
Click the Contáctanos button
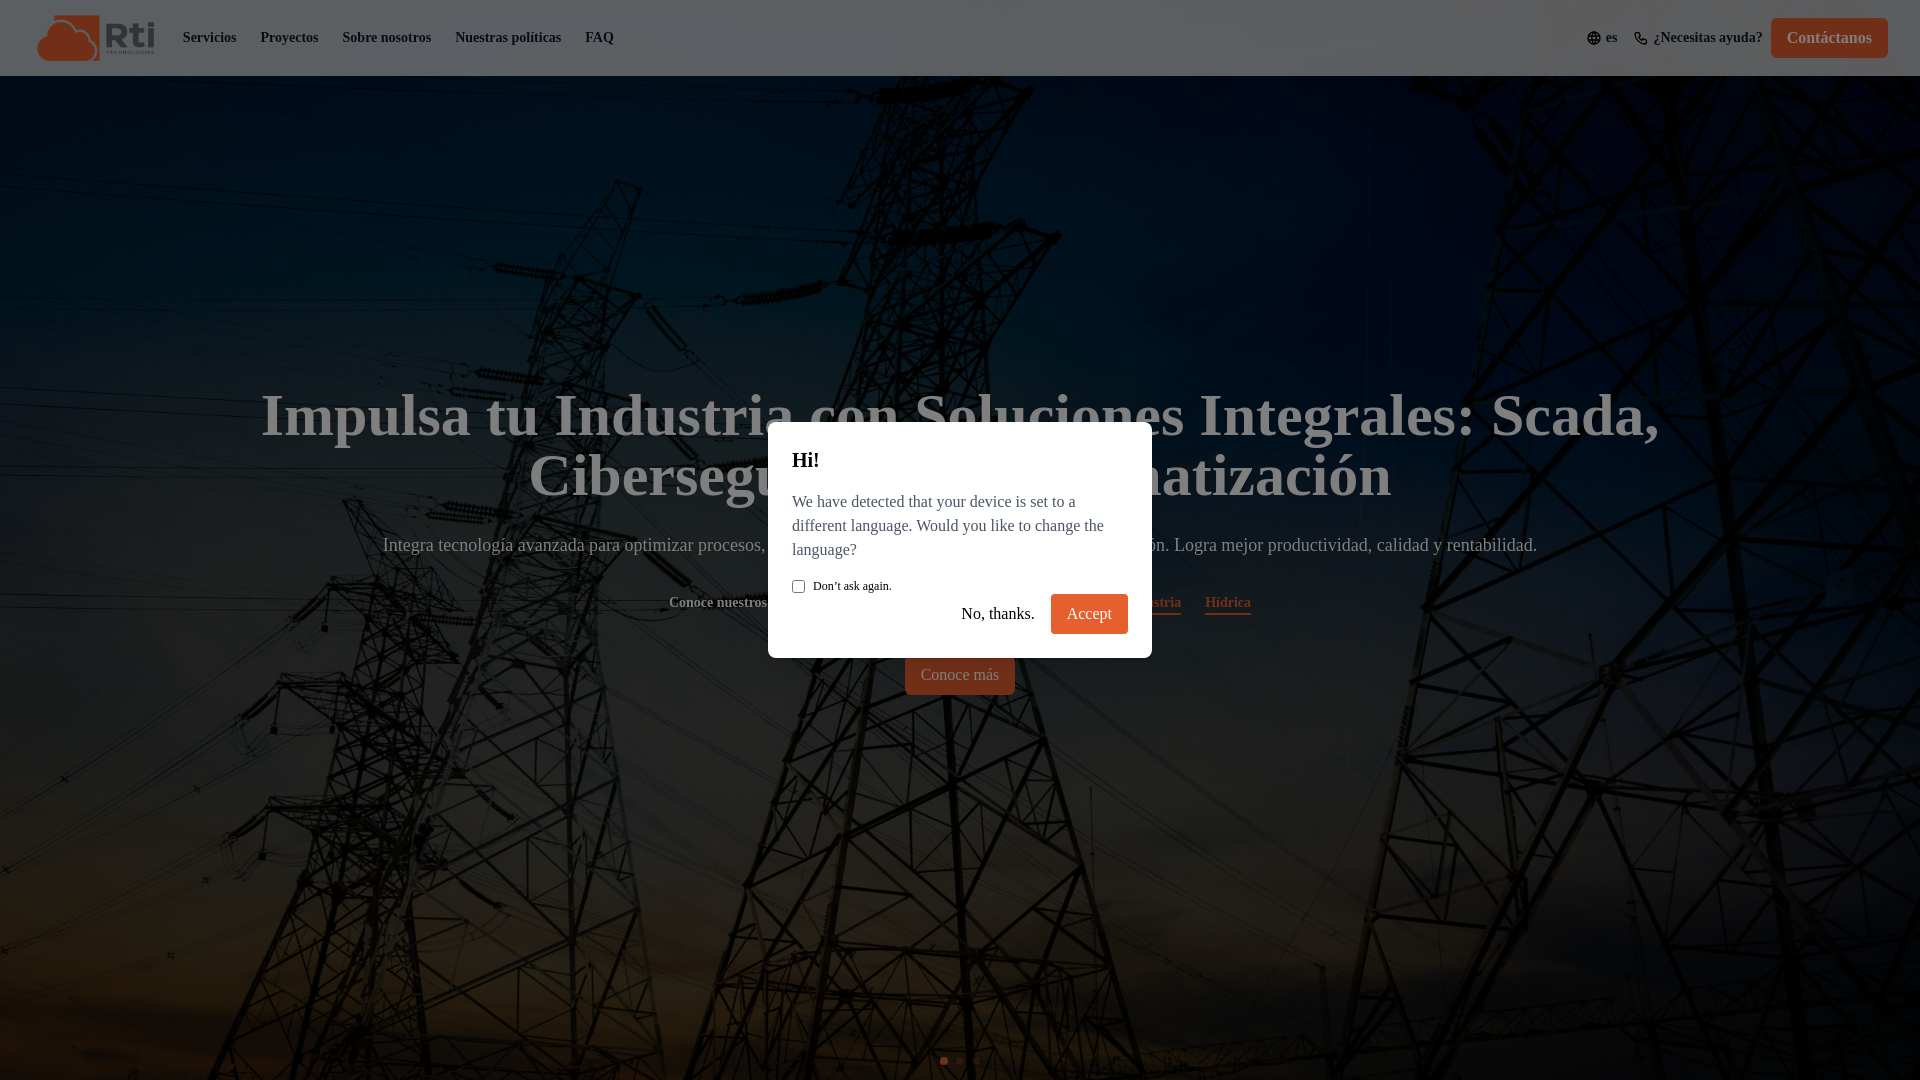(x=1829, y=38)
